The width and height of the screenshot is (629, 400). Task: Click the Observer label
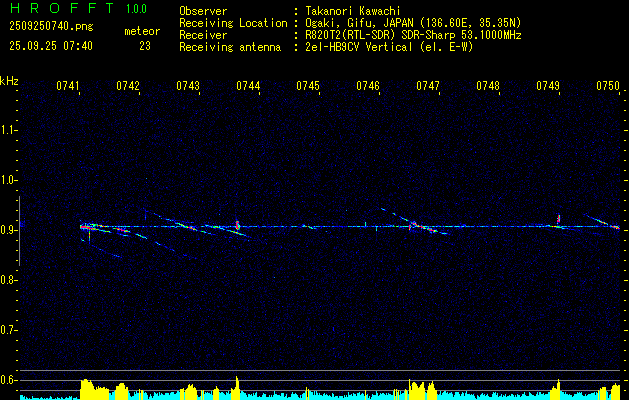pos(203,11)
